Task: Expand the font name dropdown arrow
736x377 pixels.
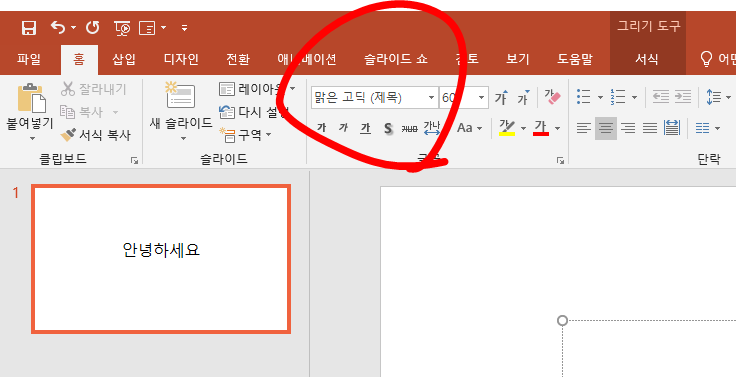Action: point(431,98)
